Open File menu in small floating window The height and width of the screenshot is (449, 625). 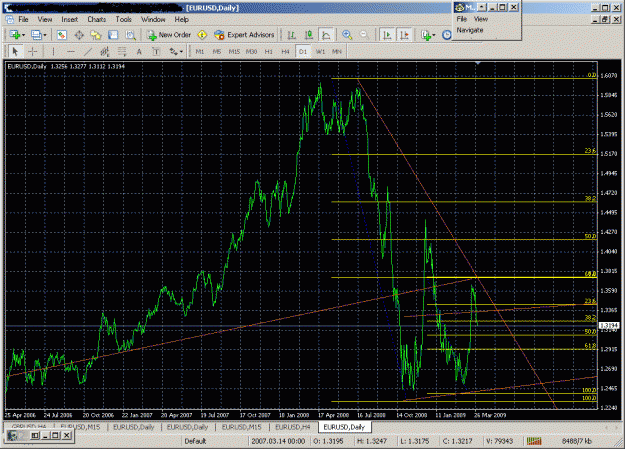pyautogui.click(x=462, y=19)
